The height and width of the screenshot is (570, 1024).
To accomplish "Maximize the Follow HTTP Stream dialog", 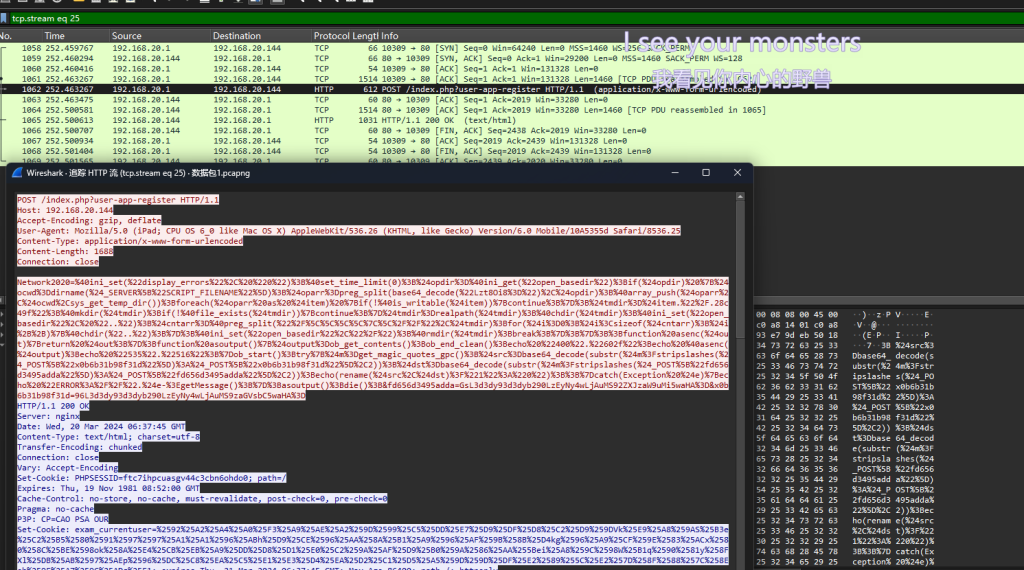I will [705, 172].
